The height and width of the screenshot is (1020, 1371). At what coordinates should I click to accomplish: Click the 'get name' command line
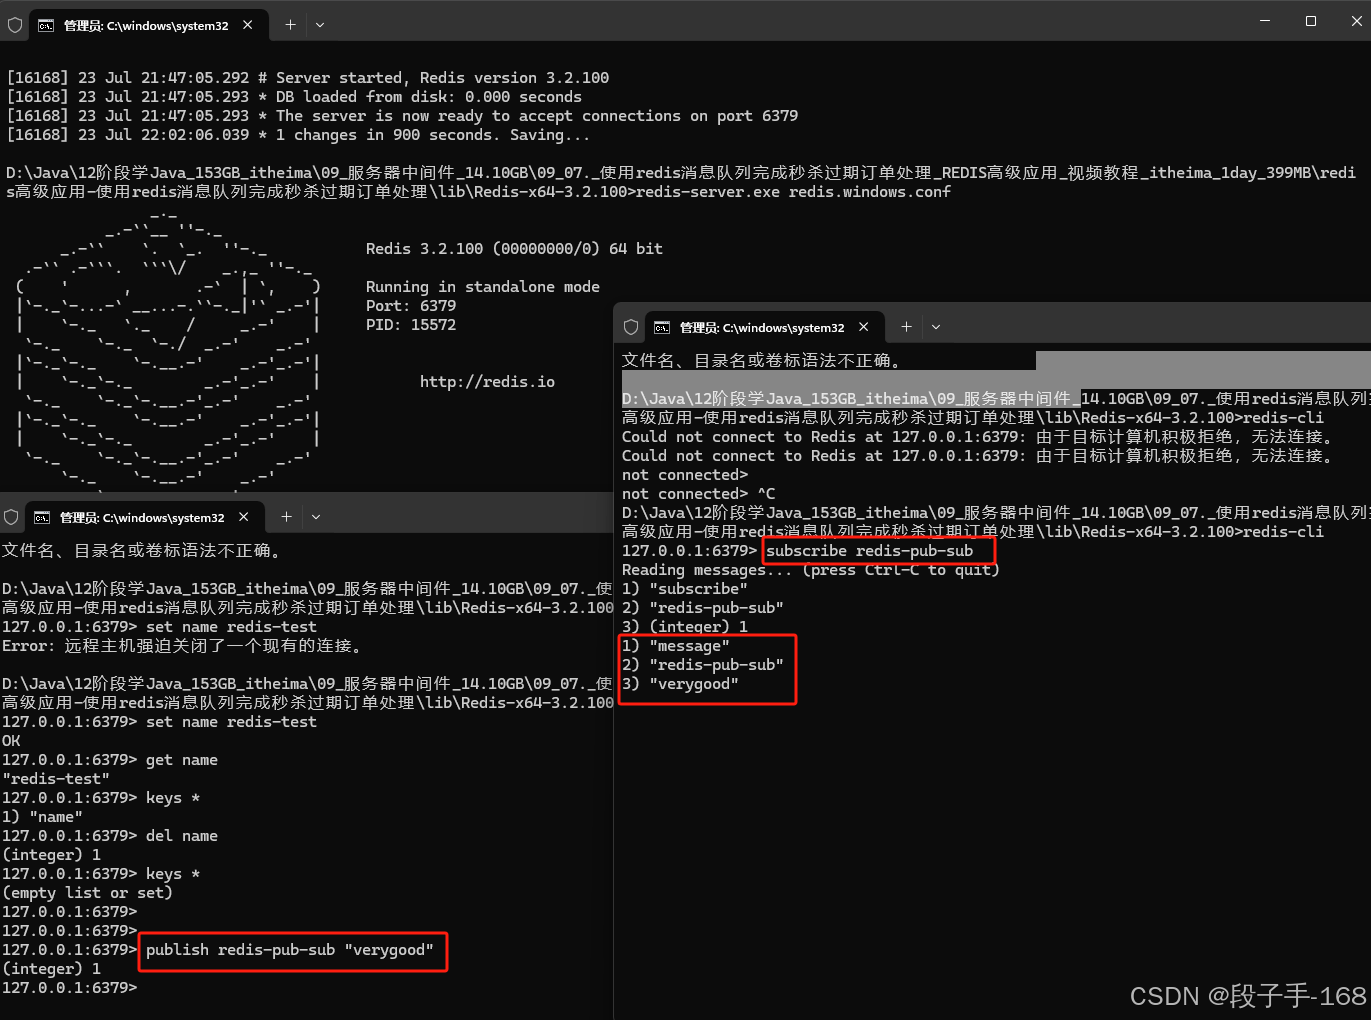pyautogui.click(x=110, y=760)
